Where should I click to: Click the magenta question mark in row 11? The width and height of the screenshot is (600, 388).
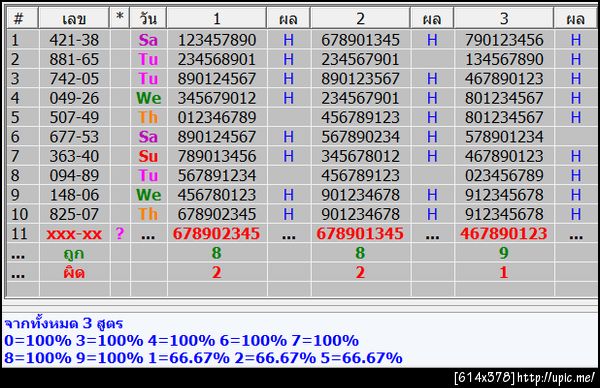(x=120, y=233)
